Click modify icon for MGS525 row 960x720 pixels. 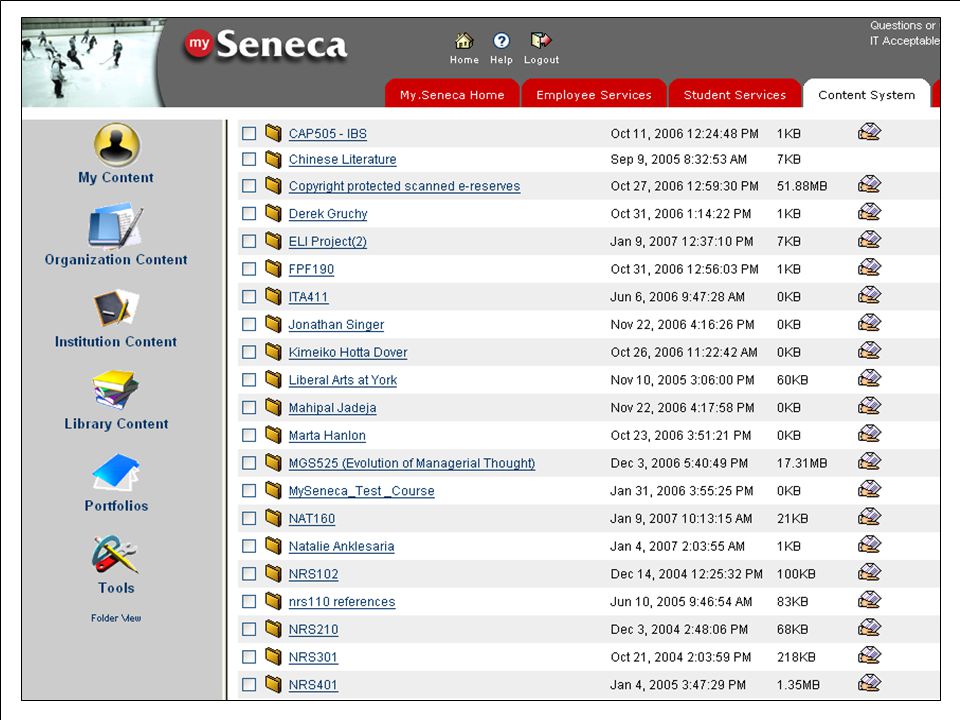coord(869,461)
